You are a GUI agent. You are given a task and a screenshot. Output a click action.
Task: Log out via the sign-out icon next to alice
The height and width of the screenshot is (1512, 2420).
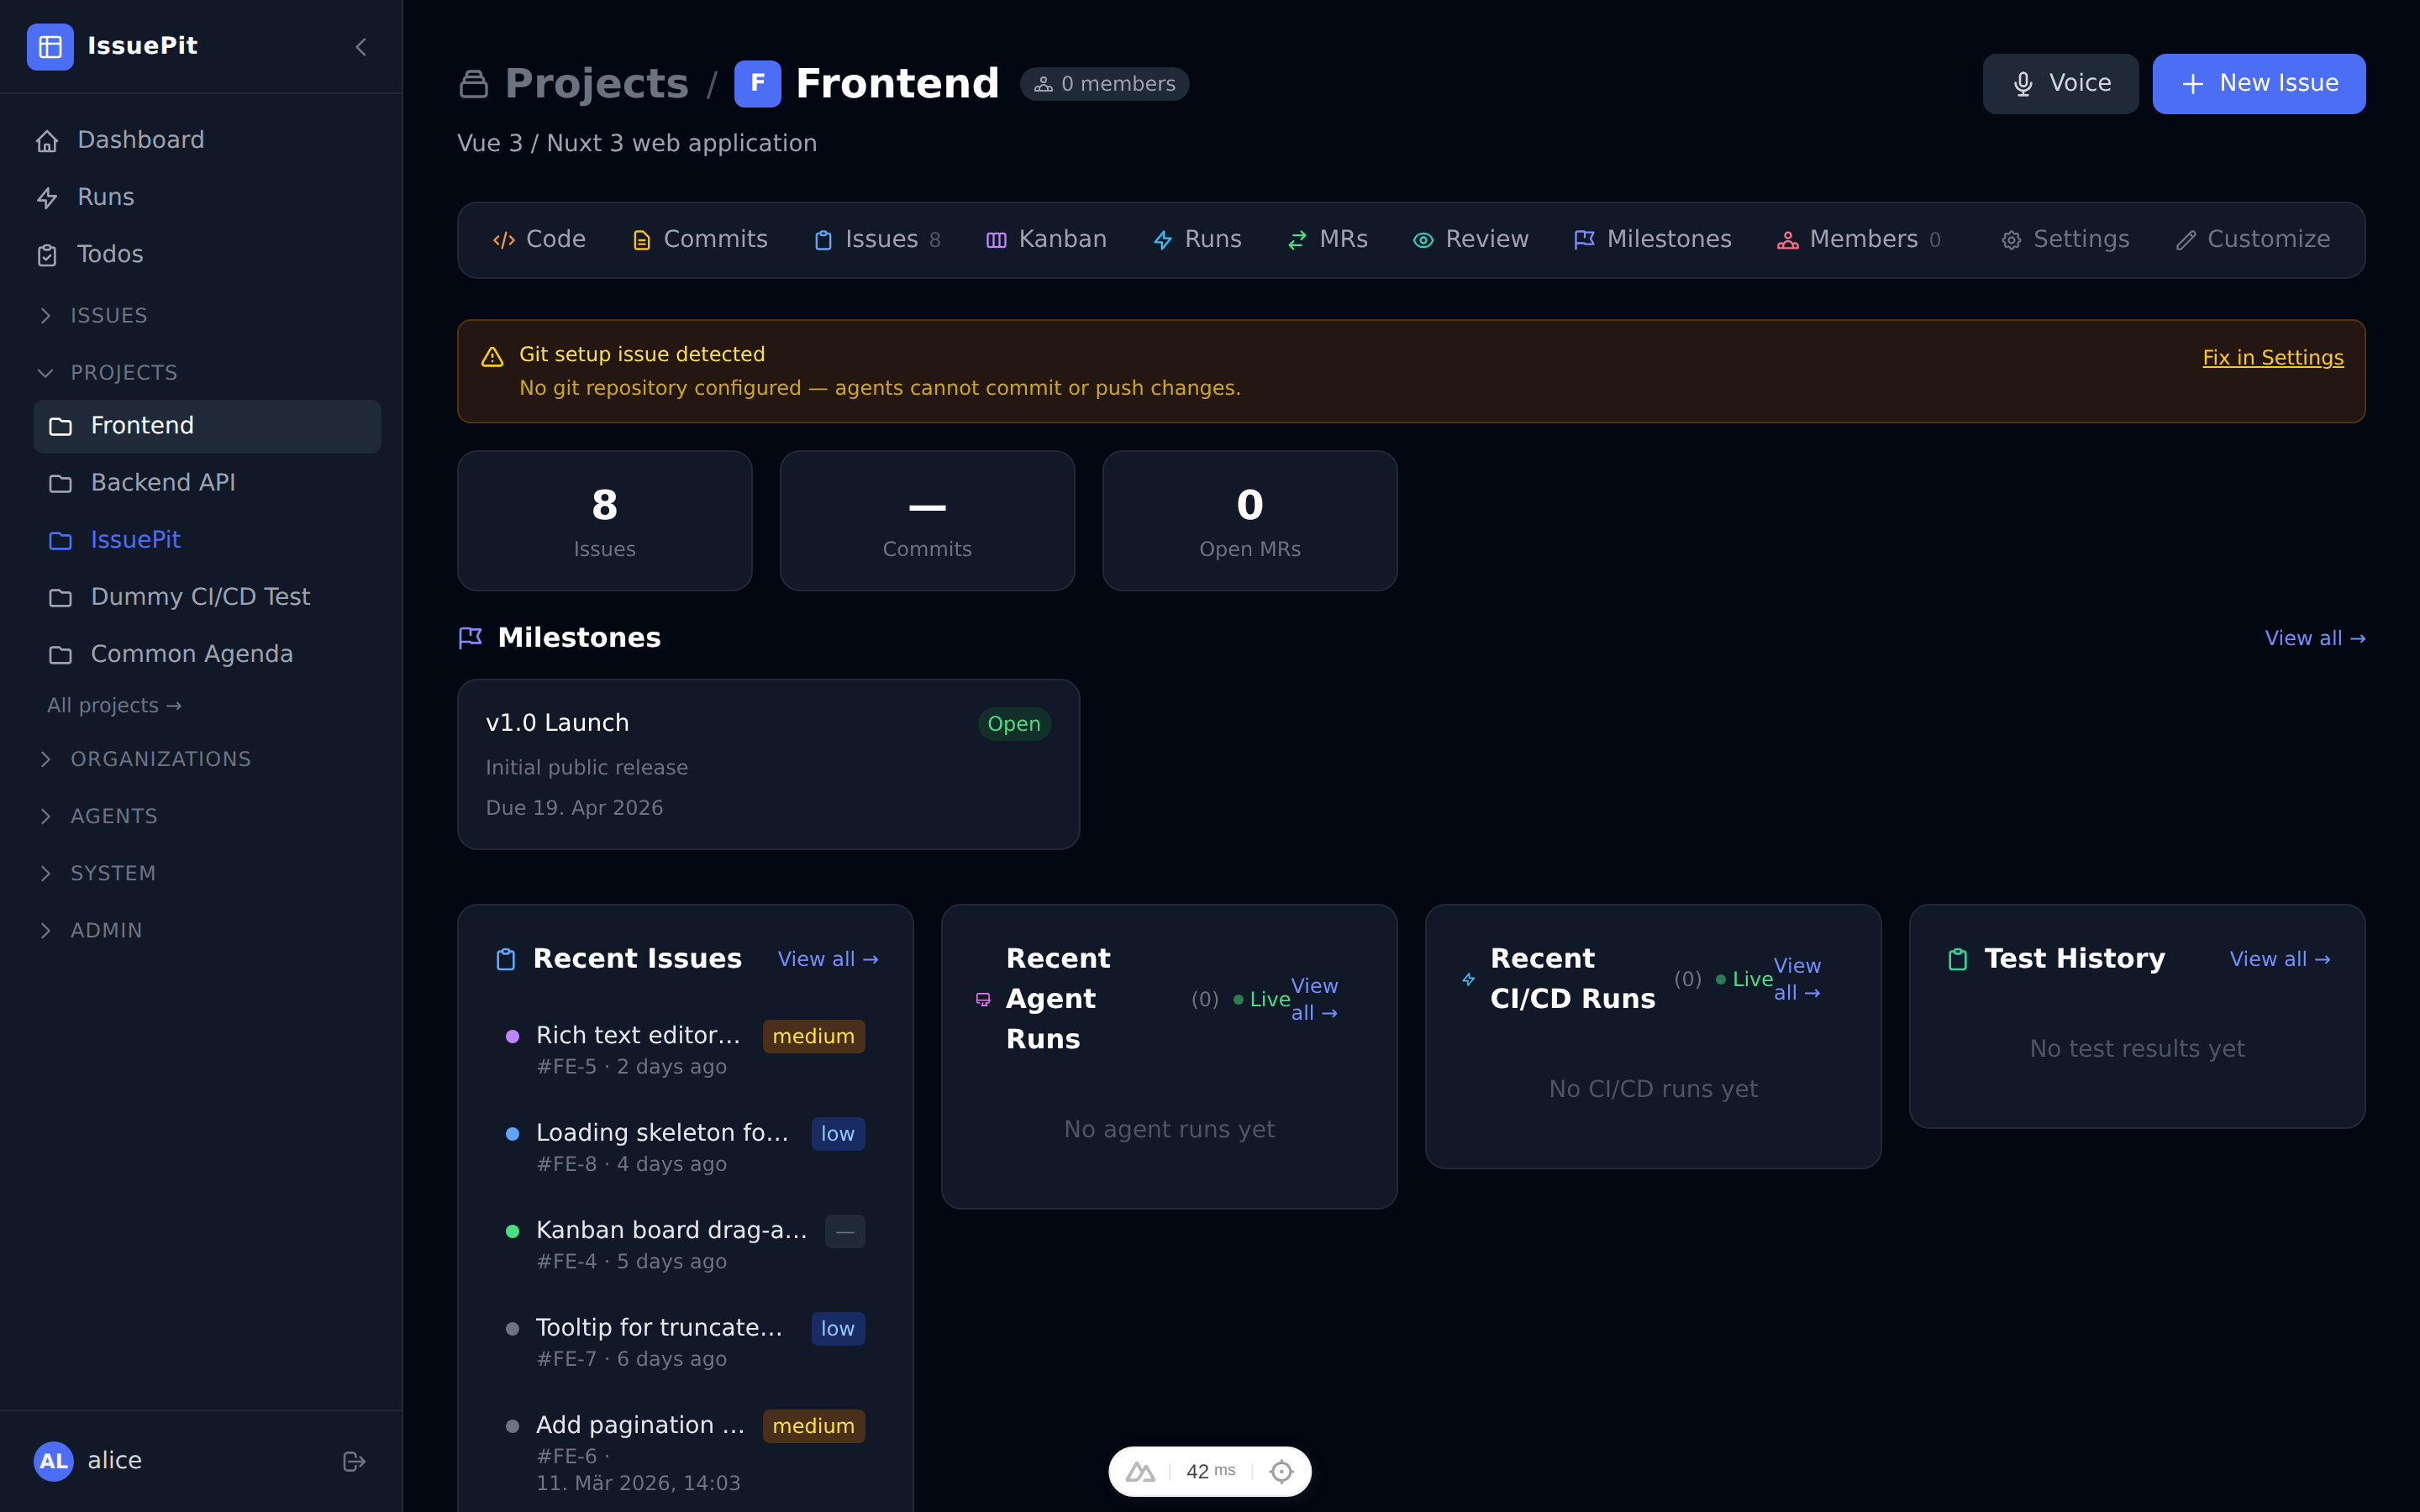click(x=354, y=1461)
